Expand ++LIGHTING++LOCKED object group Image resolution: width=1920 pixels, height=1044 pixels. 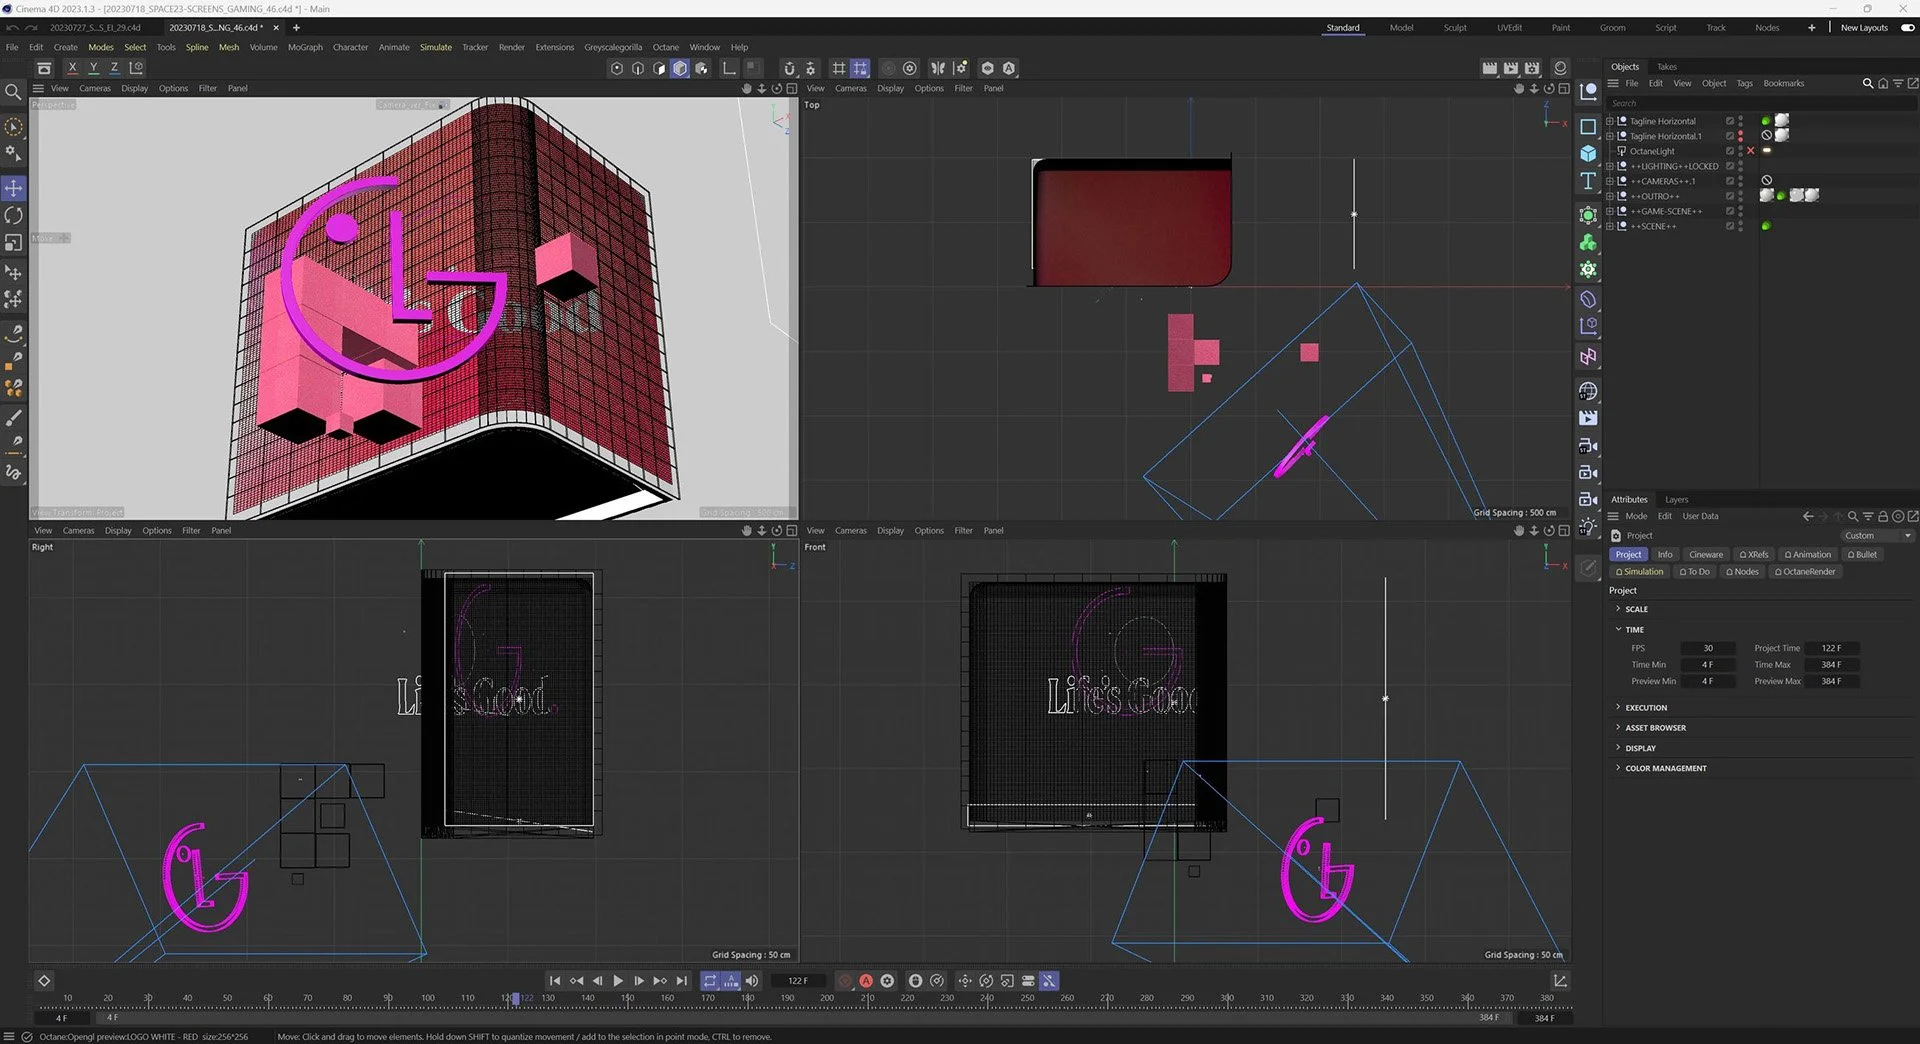(1610, 166)
